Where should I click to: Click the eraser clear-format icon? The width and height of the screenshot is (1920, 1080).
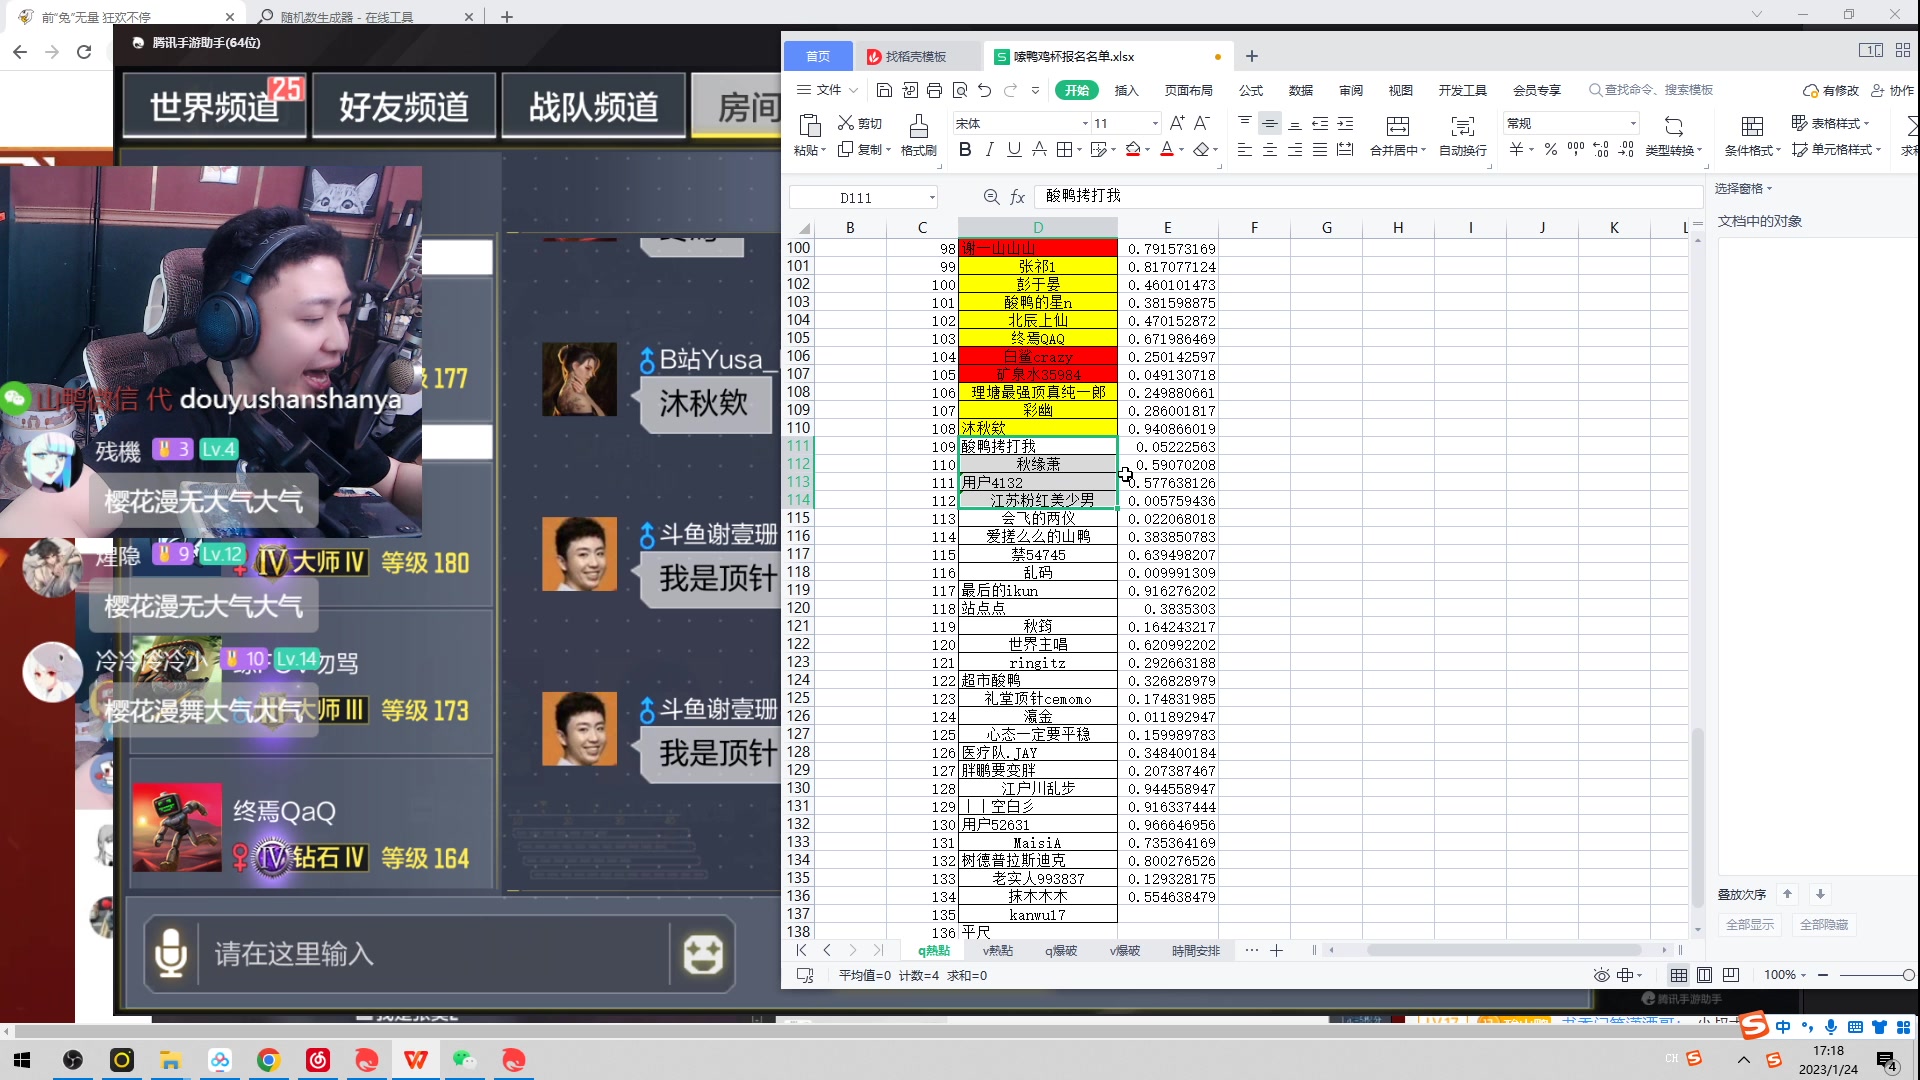point(1201,149)
